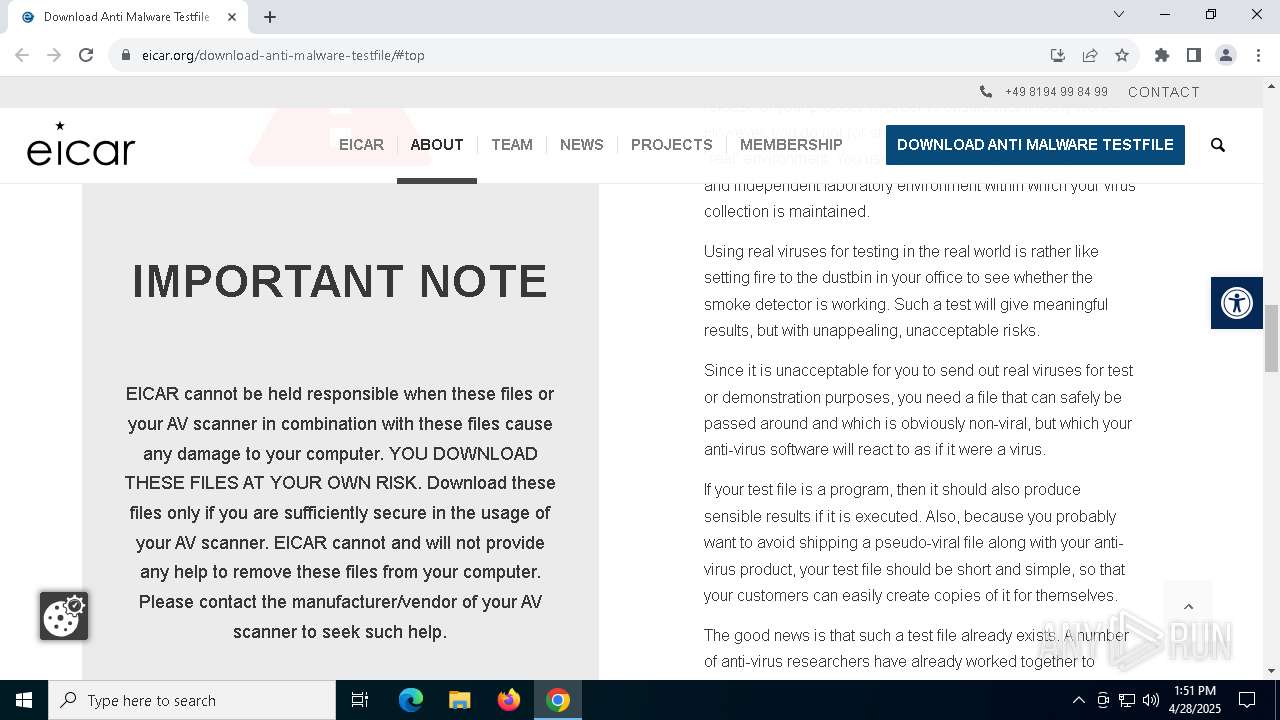Open Chrome's three-dot menu
1280x720 pixels.
(x=1258, y=55)
